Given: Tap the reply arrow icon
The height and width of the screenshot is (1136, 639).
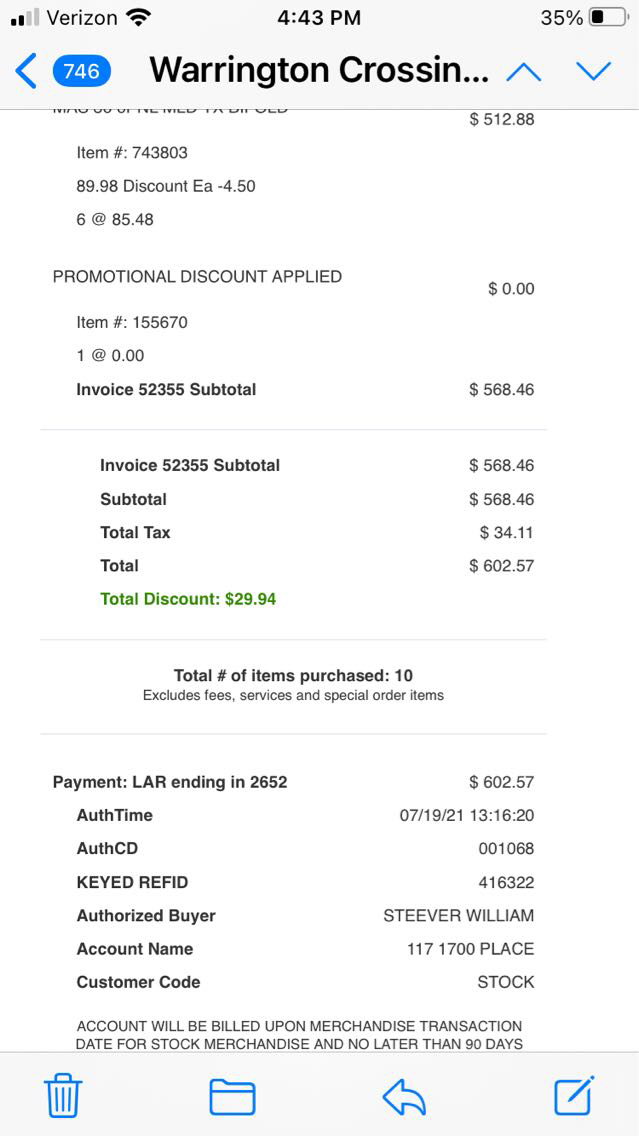Looking at the screenshot, I should pyautogui.click(x=404, y=1097).
